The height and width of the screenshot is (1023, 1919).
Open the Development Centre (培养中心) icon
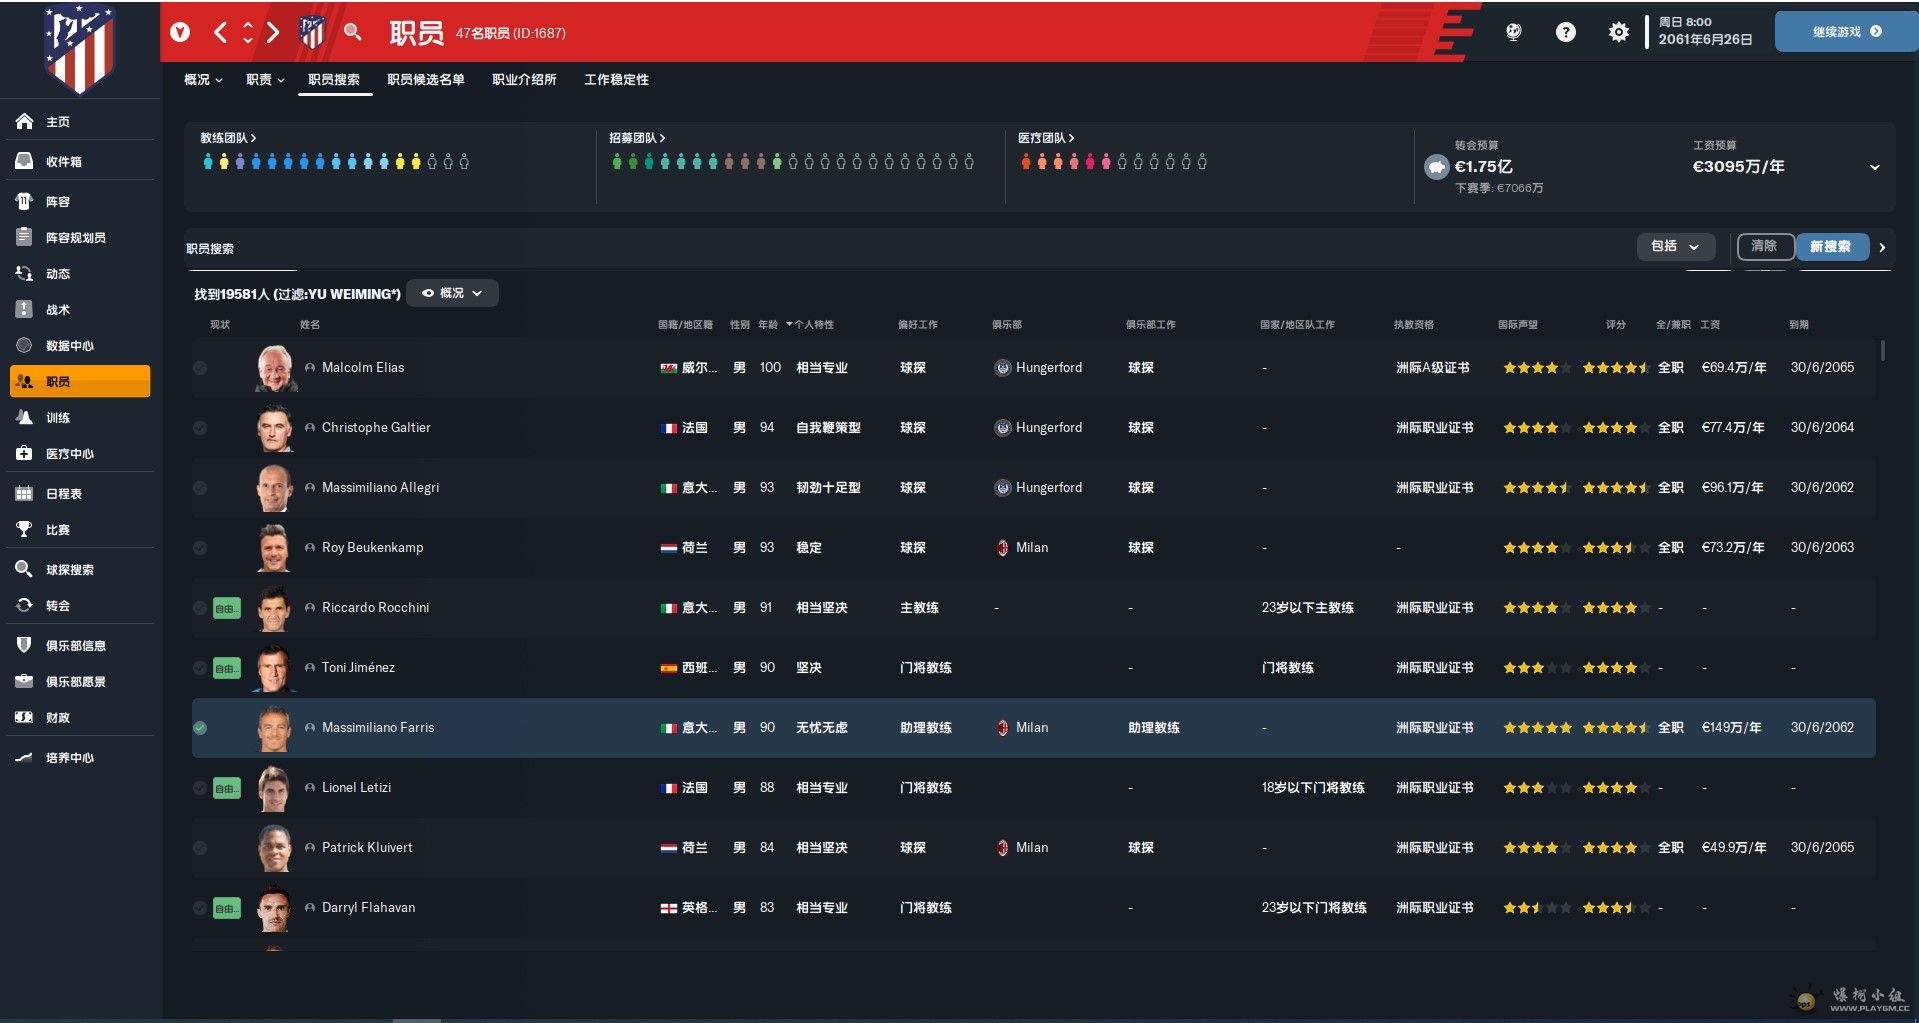point(24,757)
